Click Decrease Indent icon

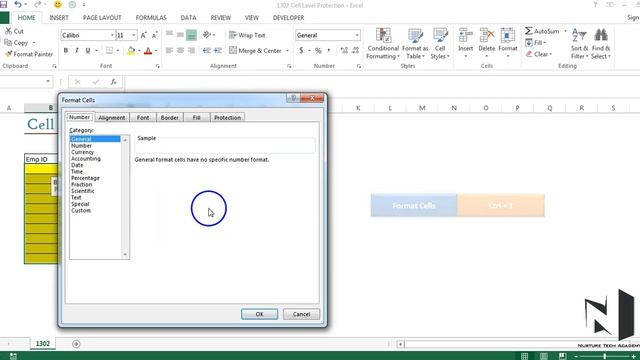[x=207, y=51]
